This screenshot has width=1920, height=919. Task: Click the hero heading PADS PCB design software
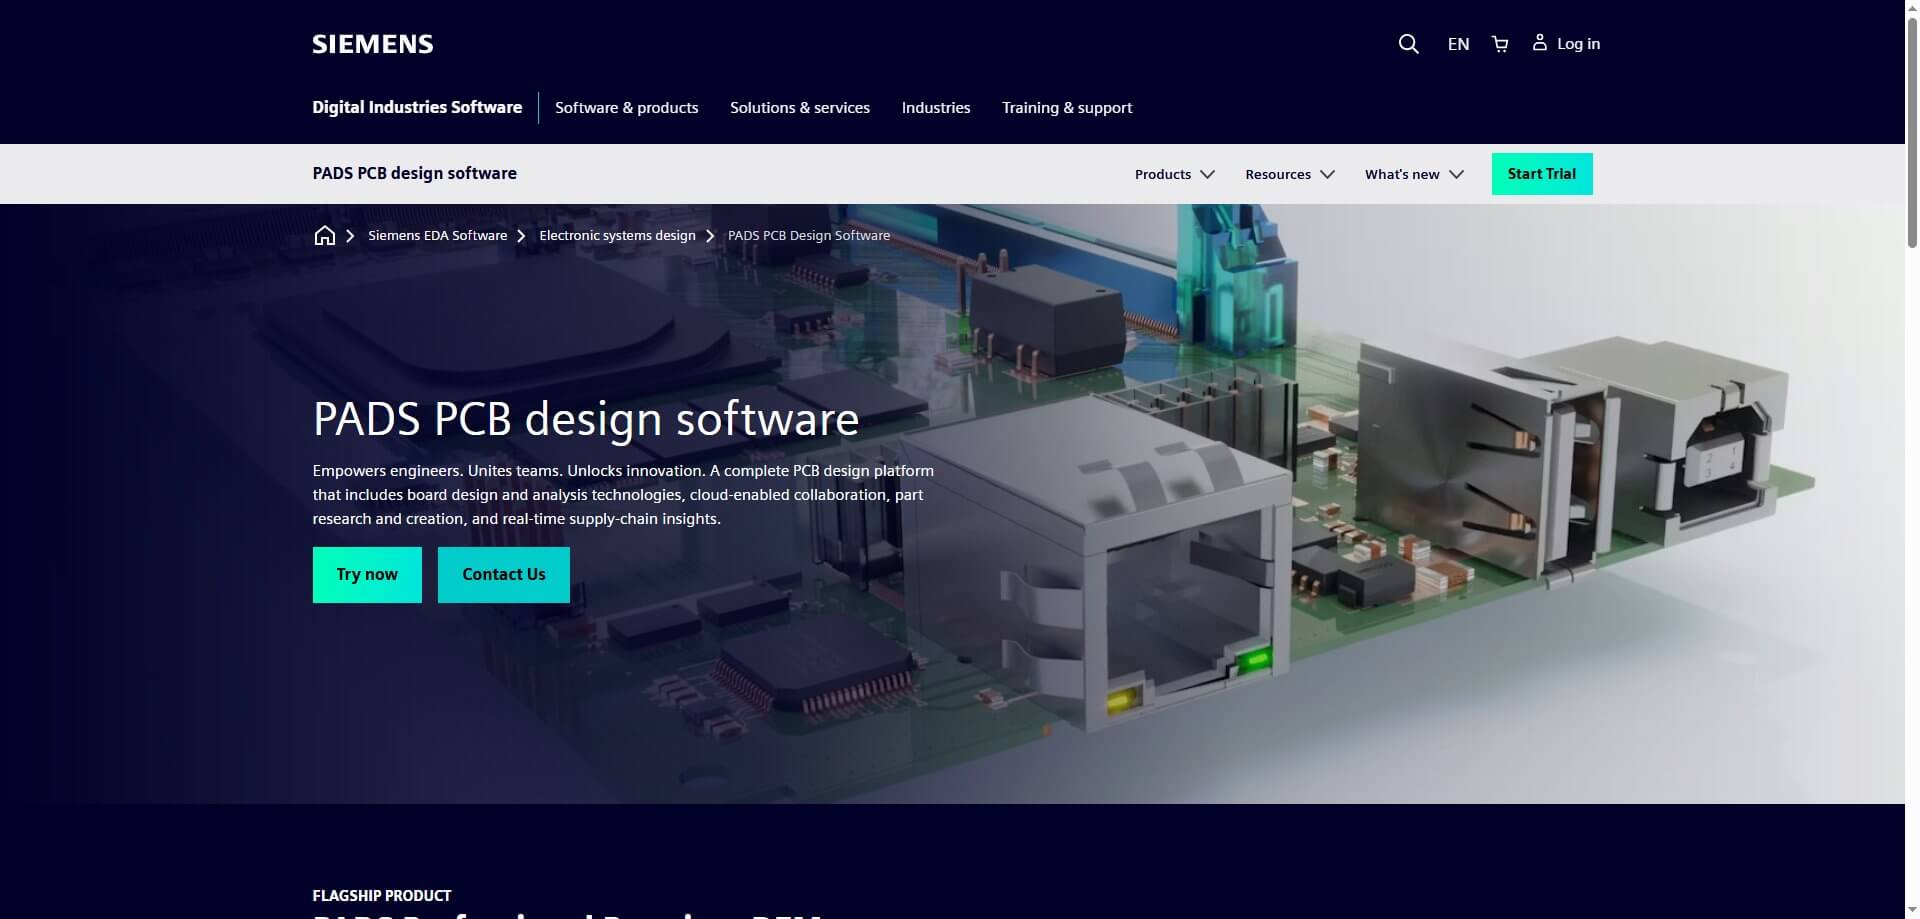586,419
